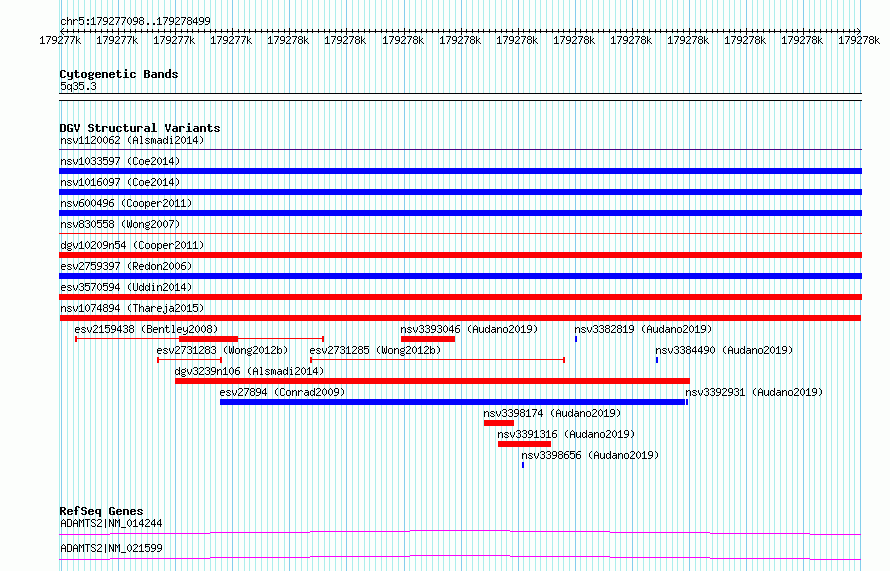Click the nsv3382819 (Audano2019) label

(643, 329)
